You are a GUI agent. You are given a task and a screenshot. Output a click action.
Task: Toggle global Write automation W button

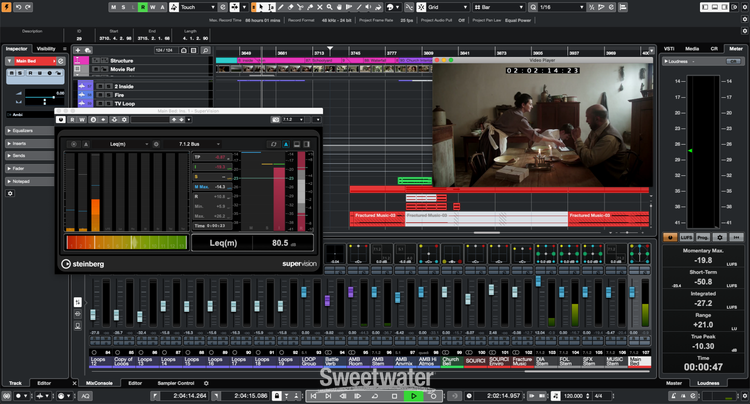click(x=153, y=7)
